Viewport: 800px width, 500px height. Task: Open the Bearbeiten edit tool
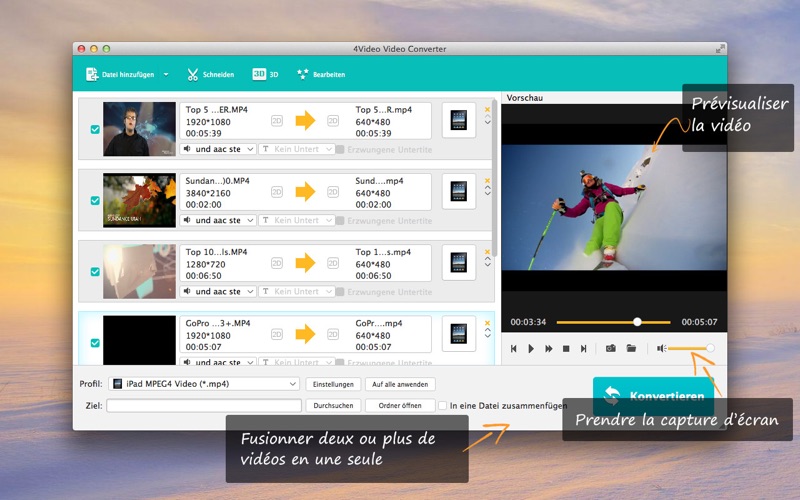point(321,74)
